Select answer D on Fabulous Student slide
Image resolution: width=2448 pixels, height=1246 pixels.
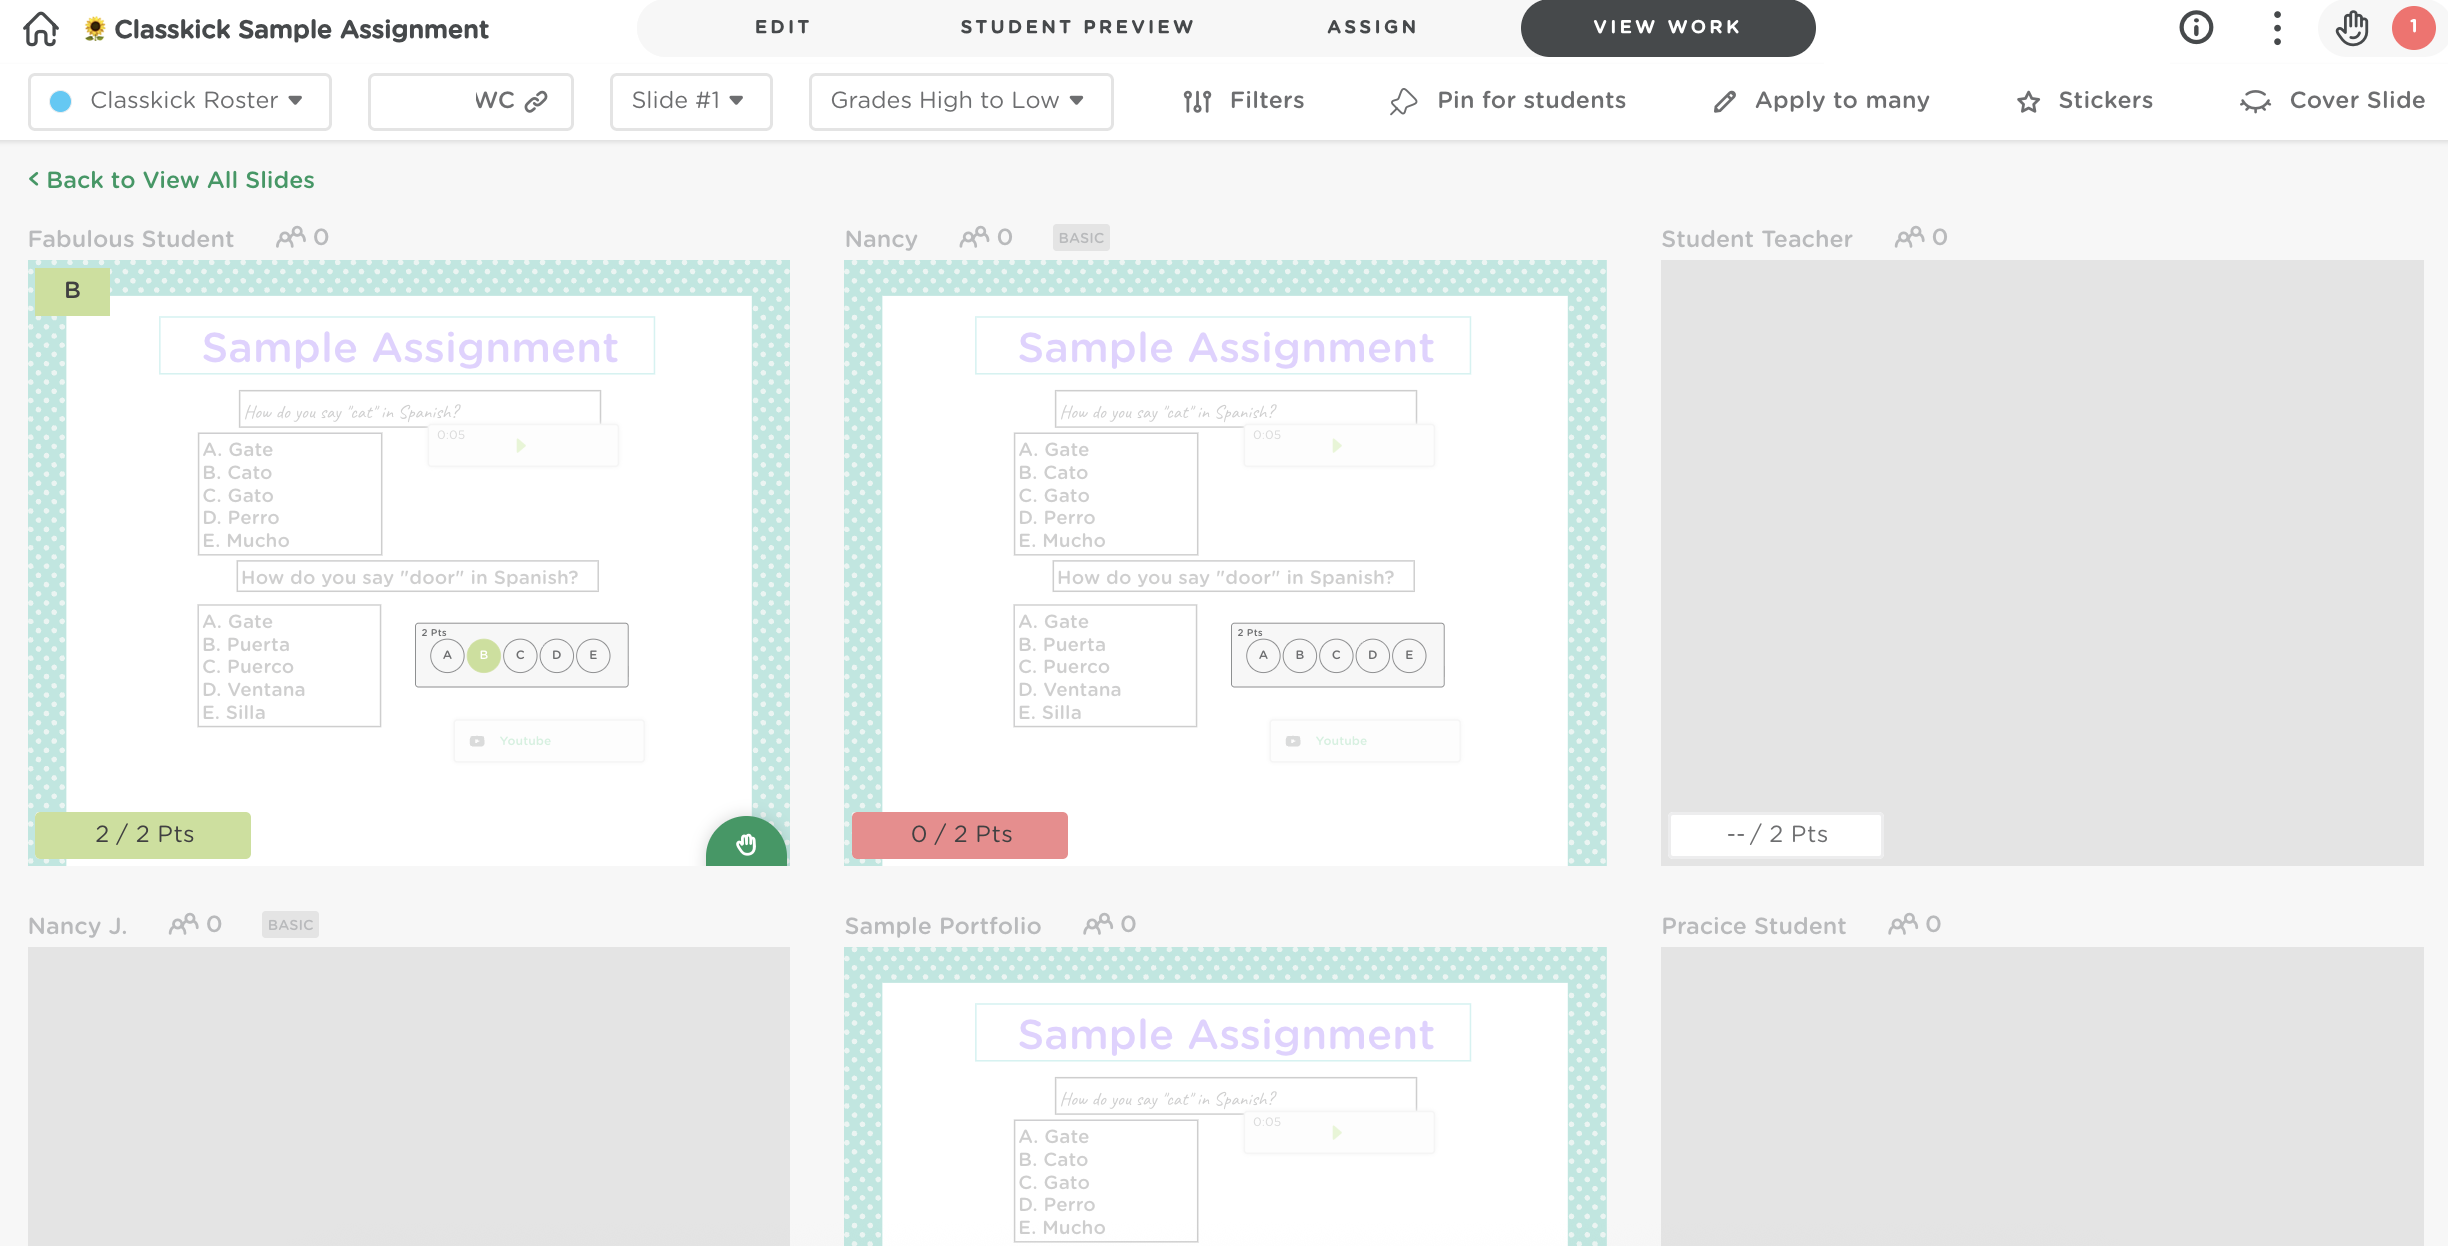(557, 655)
